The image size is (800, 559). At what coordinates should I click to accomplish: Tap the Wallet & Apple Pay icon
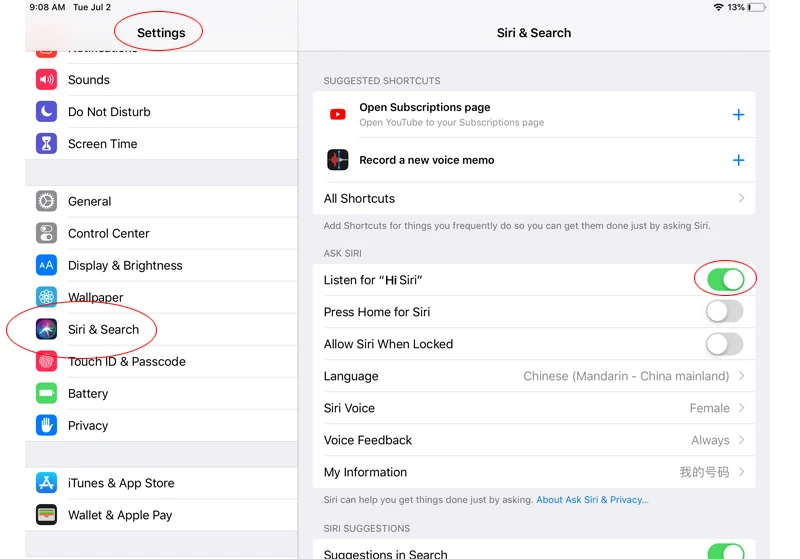pos(46,515)
